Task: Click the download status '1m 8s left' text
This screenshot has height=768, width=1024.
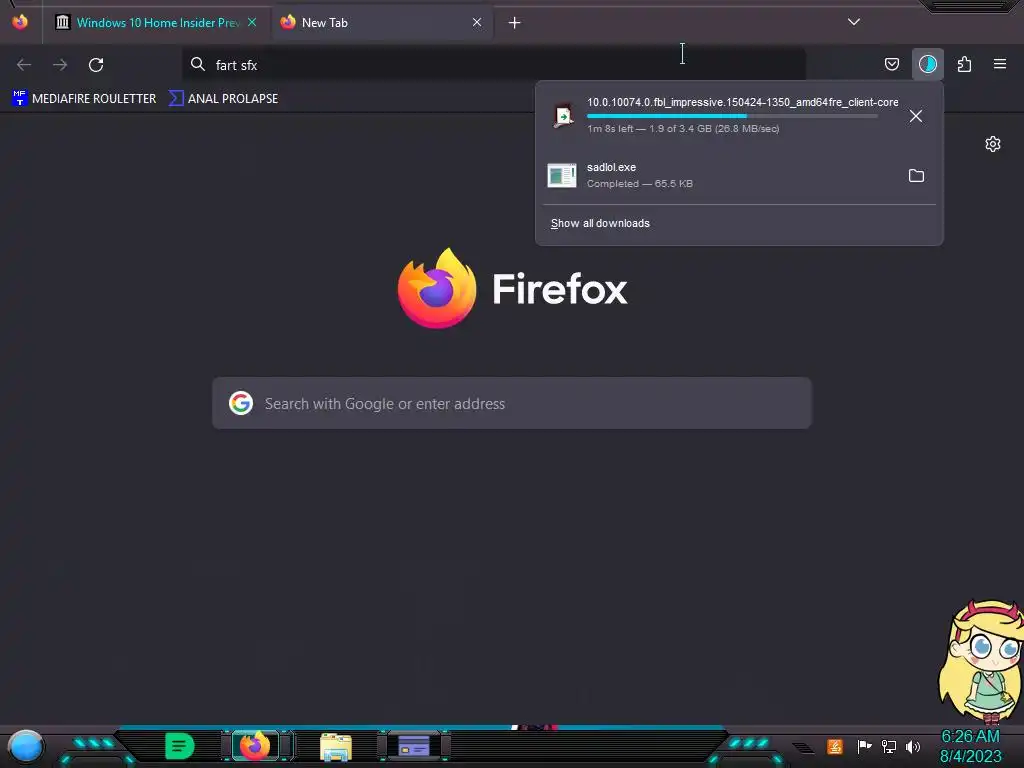Action: 683,129
